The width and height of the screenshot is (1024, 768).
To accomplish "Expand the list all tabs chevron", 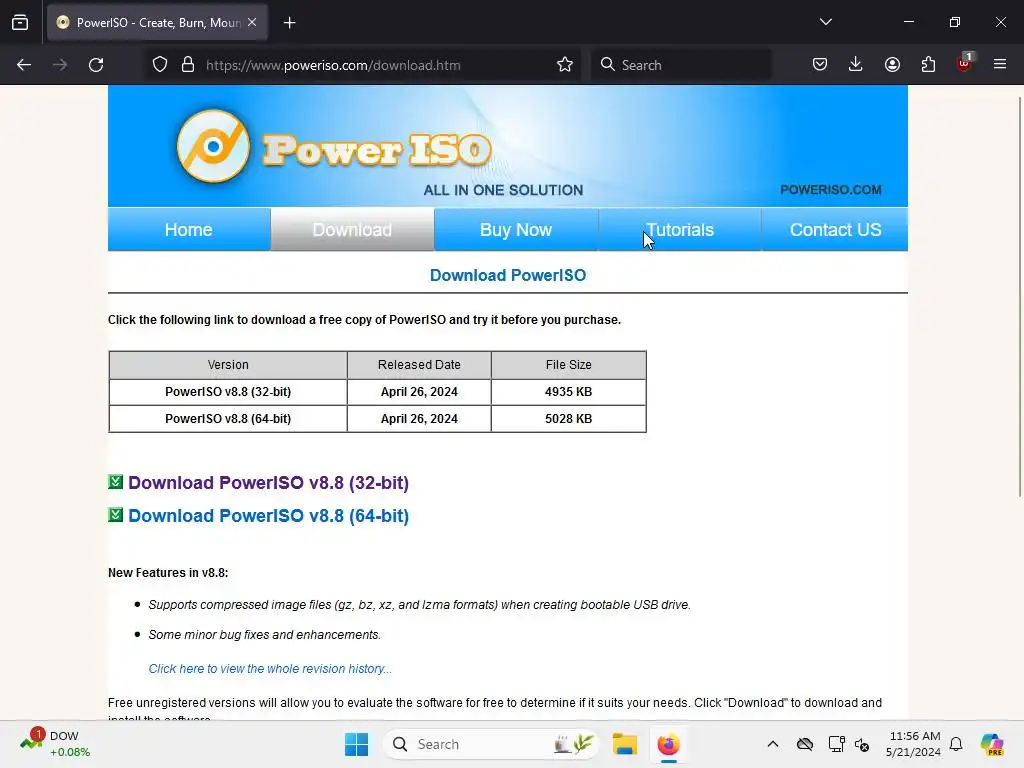I will 825,22.
